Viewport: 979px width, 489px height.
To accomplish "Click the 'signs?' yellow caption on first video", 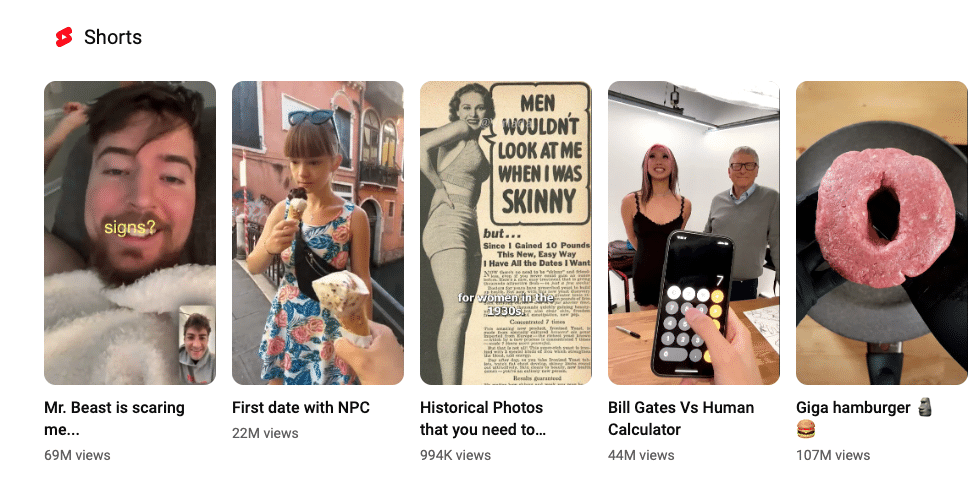I will point(130,227).
